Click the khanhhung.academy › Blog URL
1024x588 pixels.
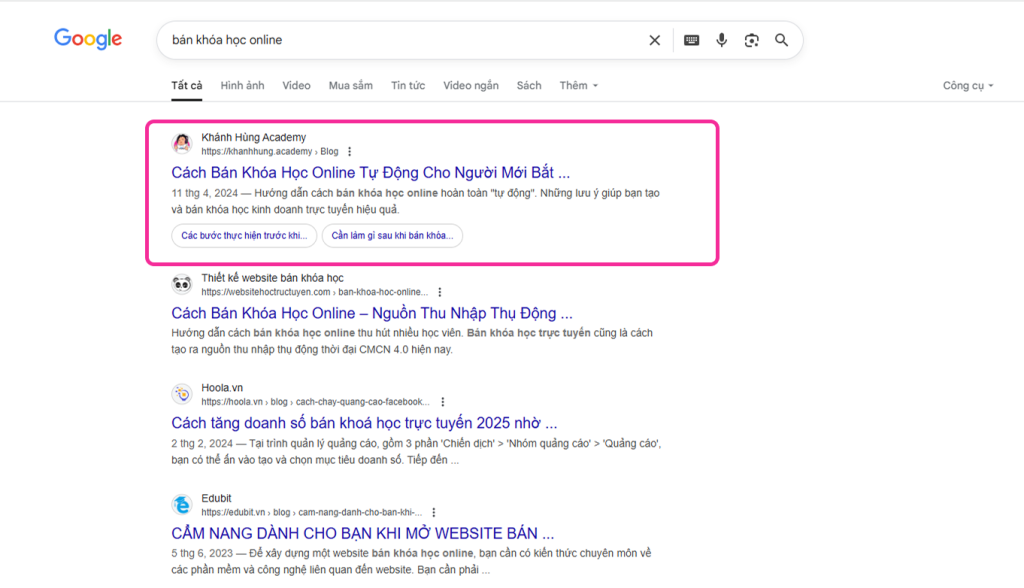270,152
